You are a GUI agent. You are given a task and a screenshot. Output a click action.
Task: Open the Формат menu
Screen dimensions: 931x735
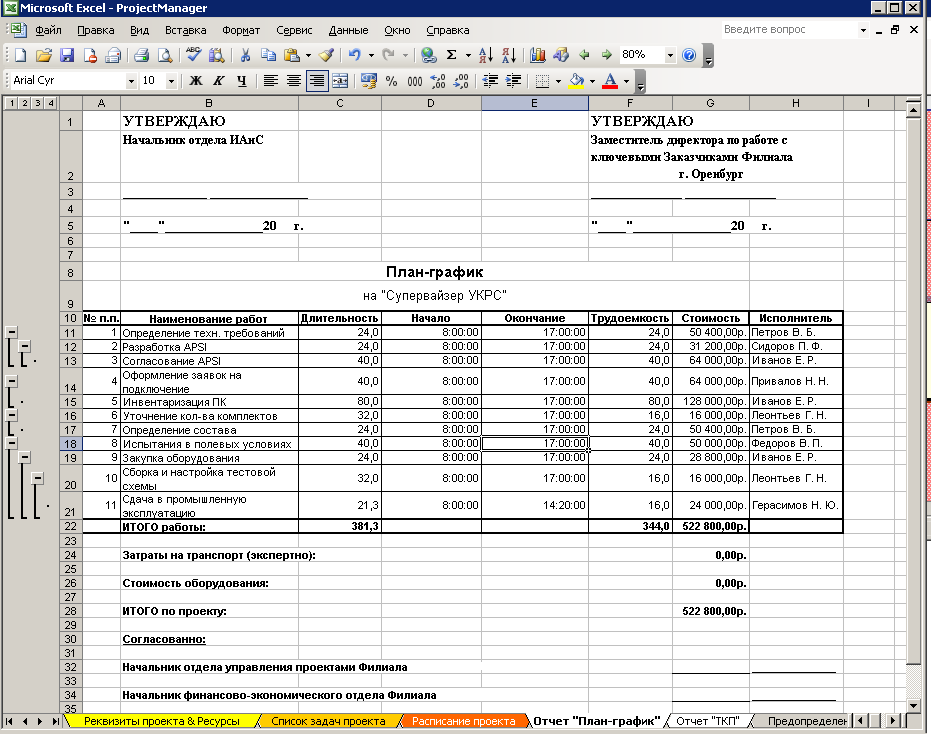coord(240,30)
